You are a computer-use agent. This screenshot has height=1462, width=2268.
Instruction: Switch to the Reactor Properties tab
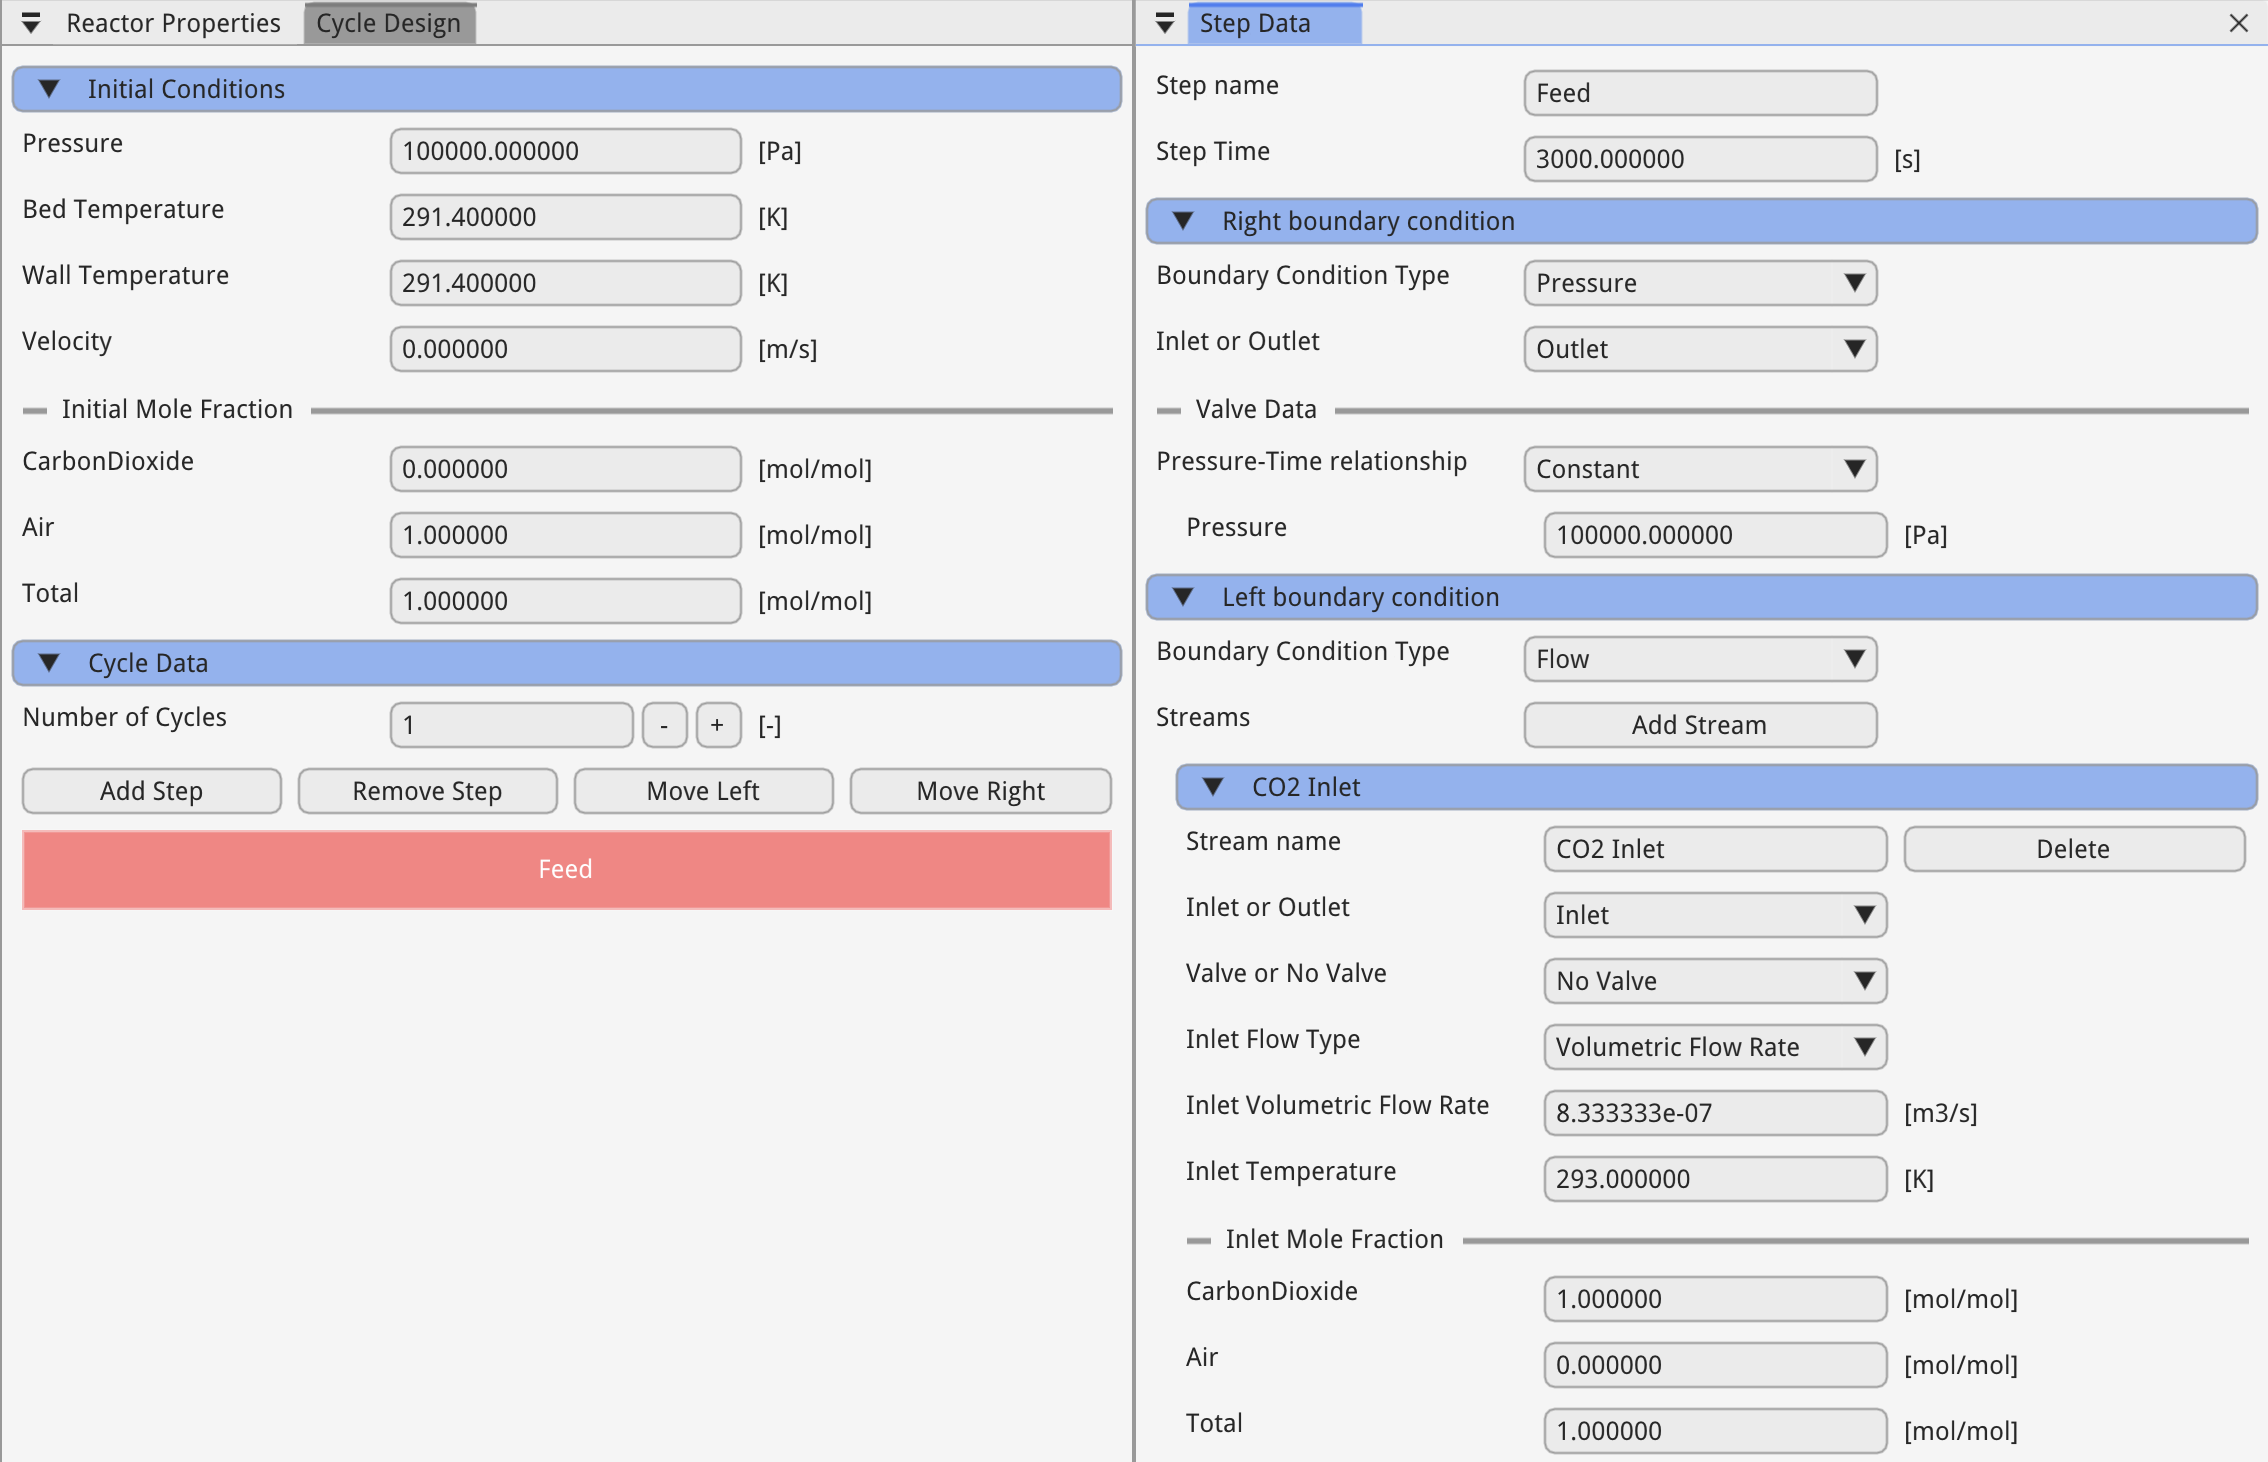click(x=173, y=23)
